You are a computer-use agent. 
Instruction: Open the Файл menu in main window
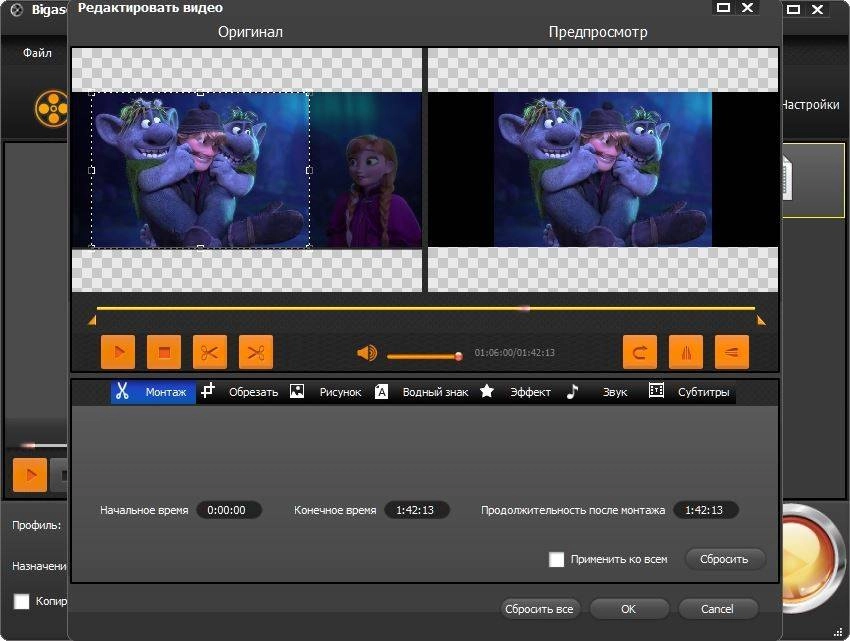click(x=37, y=53)
